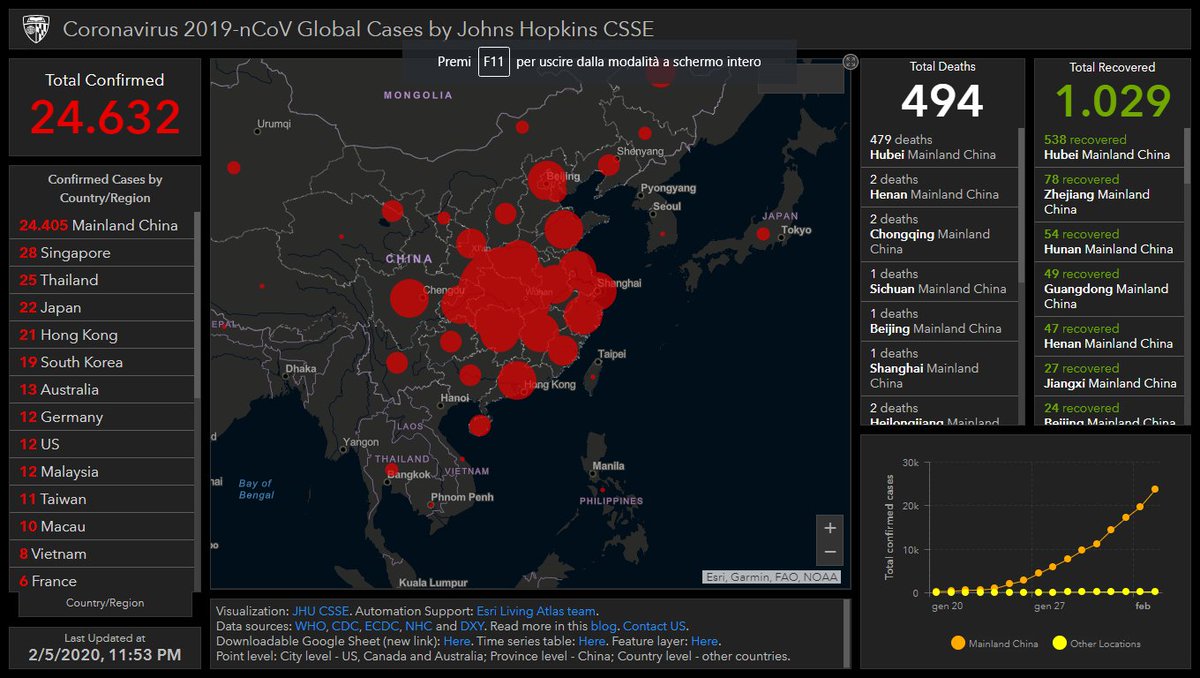Click the yellow Other Locations legend dot

(x=1060, y=645)
